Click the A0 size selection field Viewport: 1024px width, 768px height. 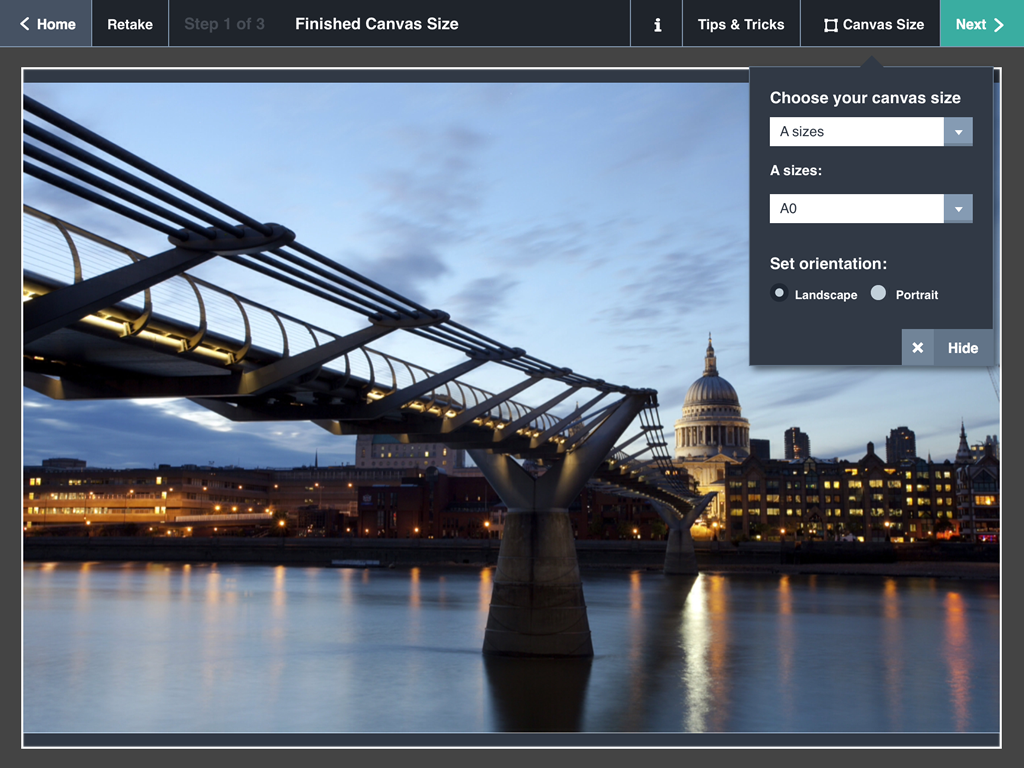pos(856,209)
